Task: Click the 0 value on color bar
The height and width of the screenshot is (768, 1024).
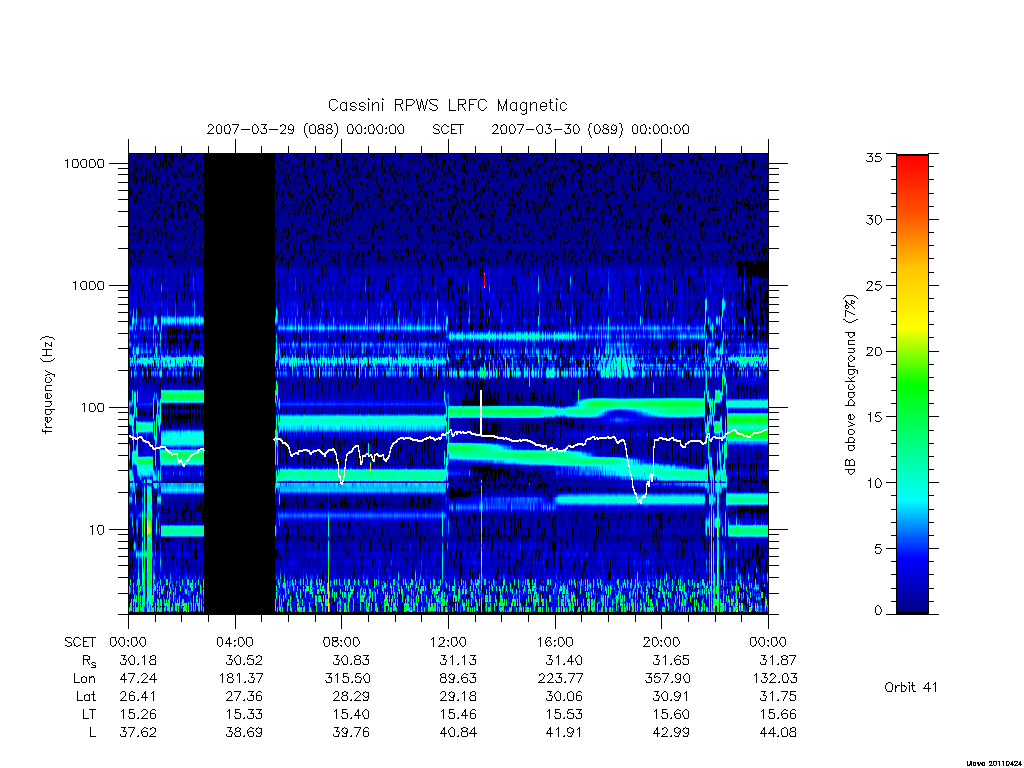Action: click(x=878, y=610)
